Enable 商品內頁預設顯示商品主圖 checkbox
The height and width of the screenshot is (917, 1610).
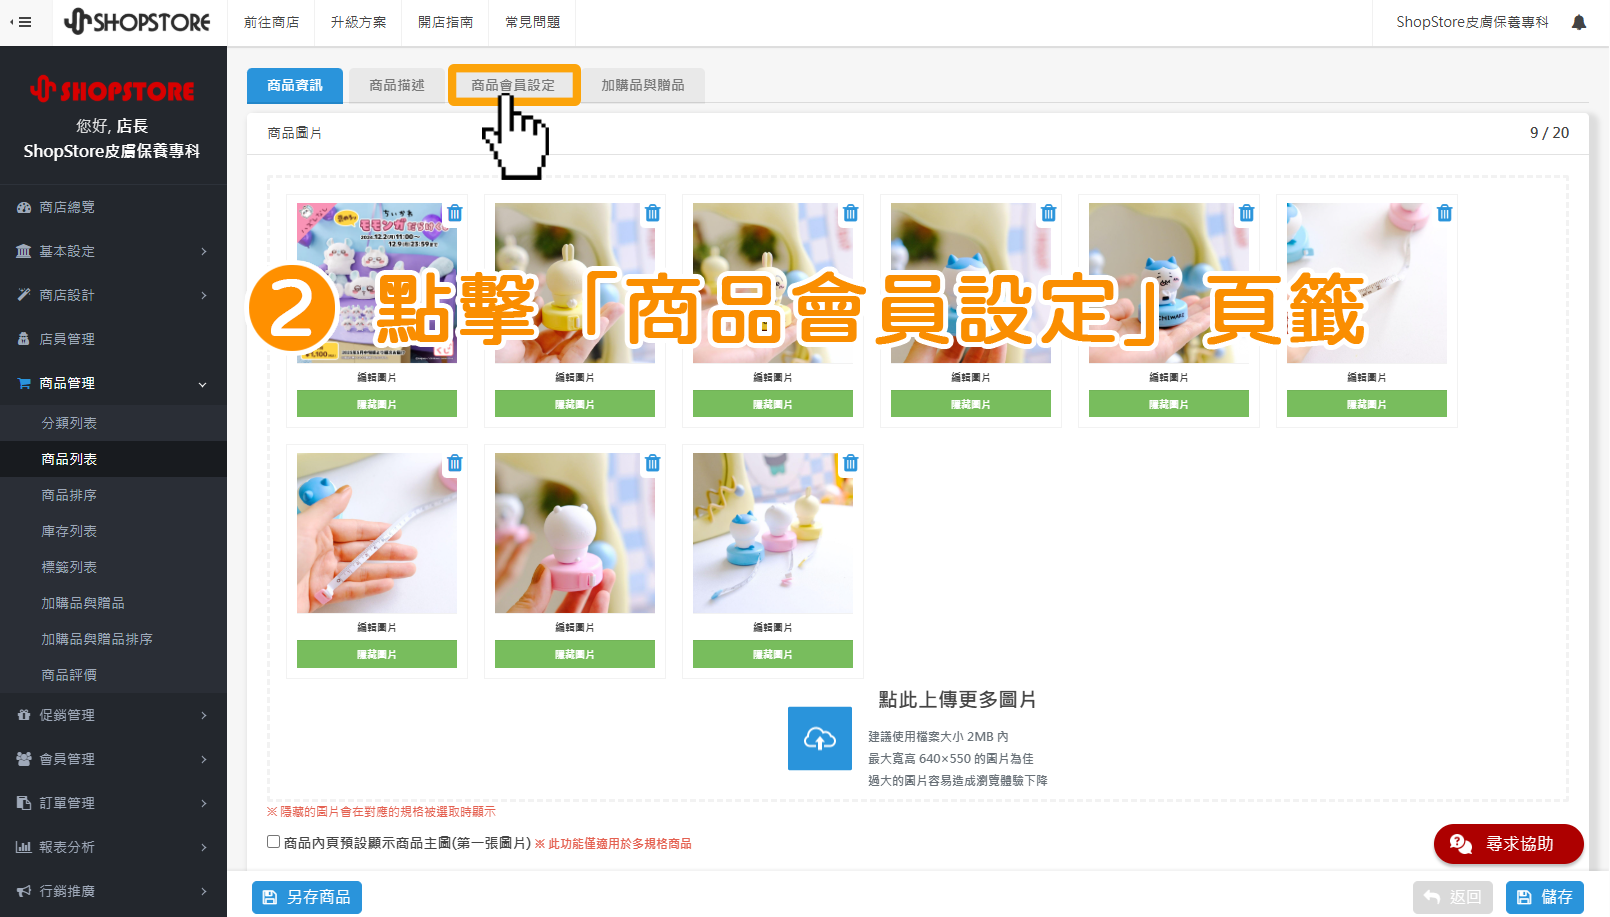272,842
